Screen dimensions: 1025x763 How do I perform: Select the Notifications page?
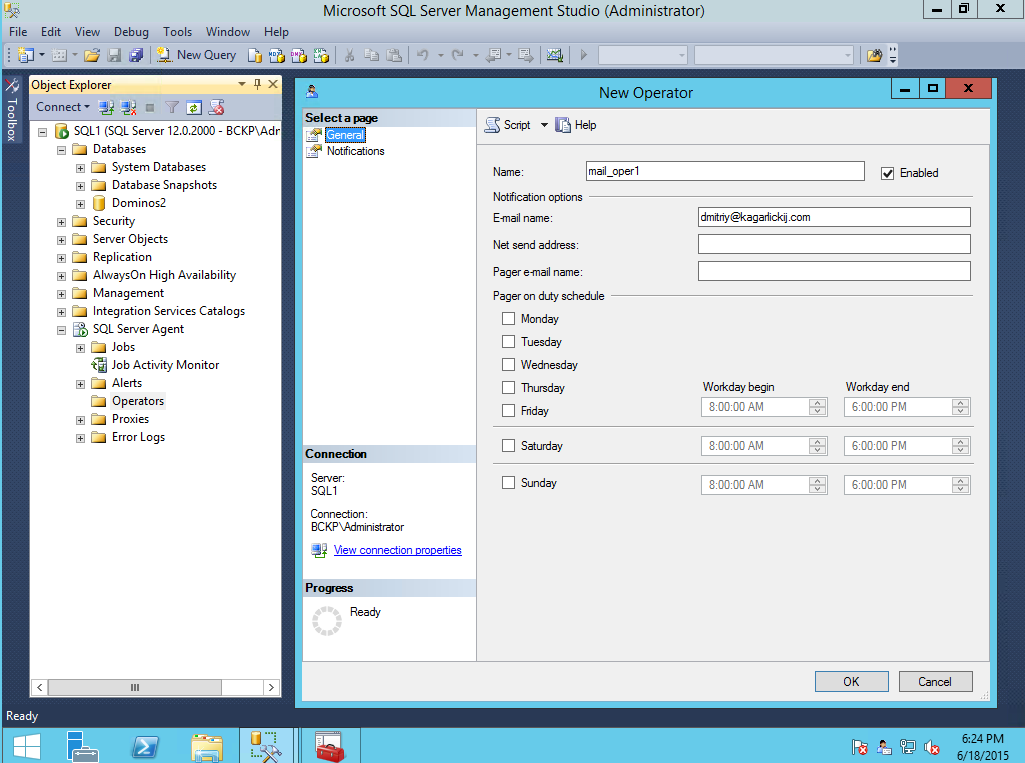point(355,151)
